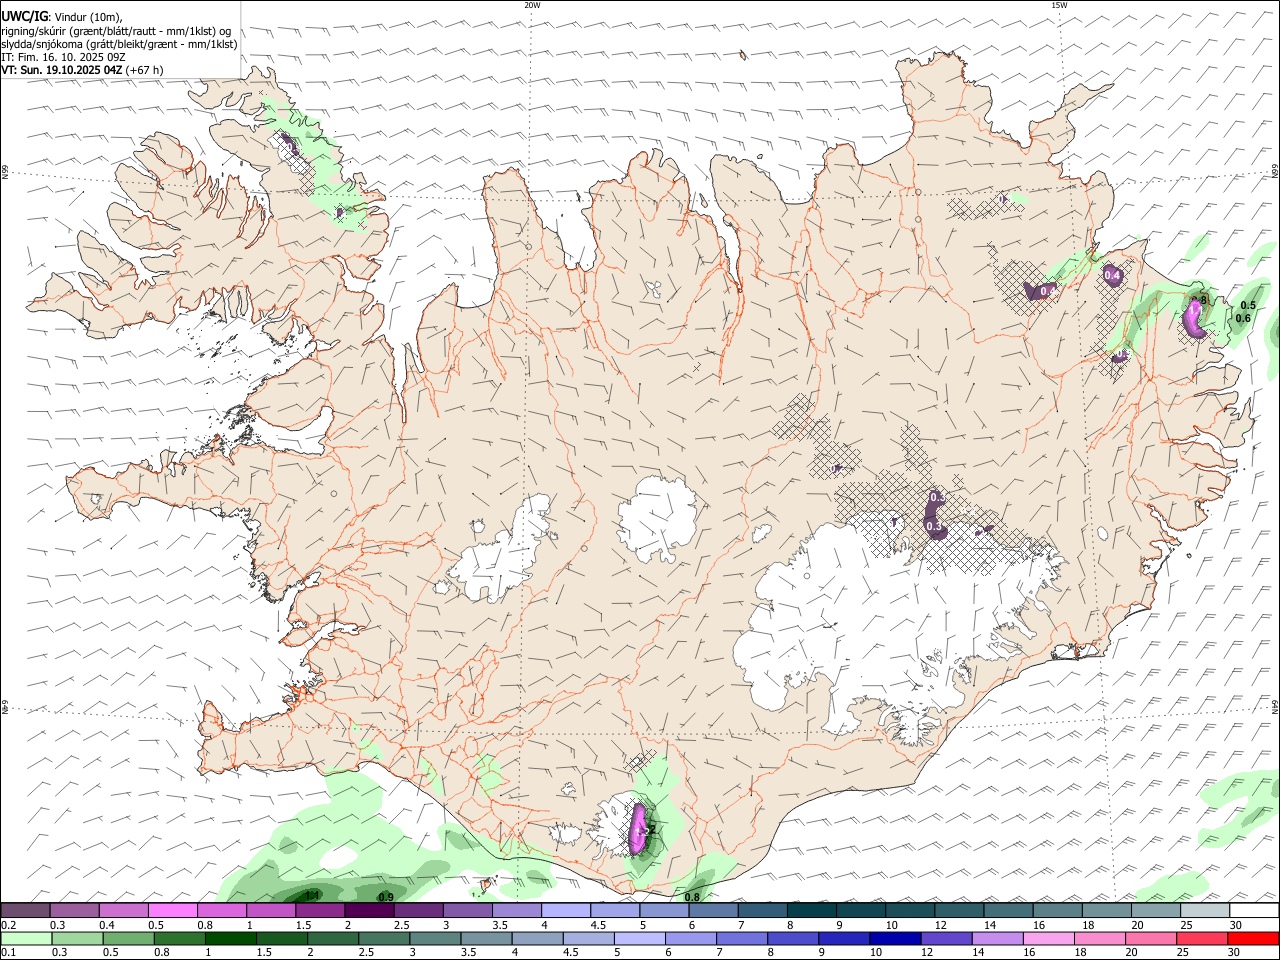Select upper colorbar dark purple swatch between 2 and 2.5

pos(369,910)
